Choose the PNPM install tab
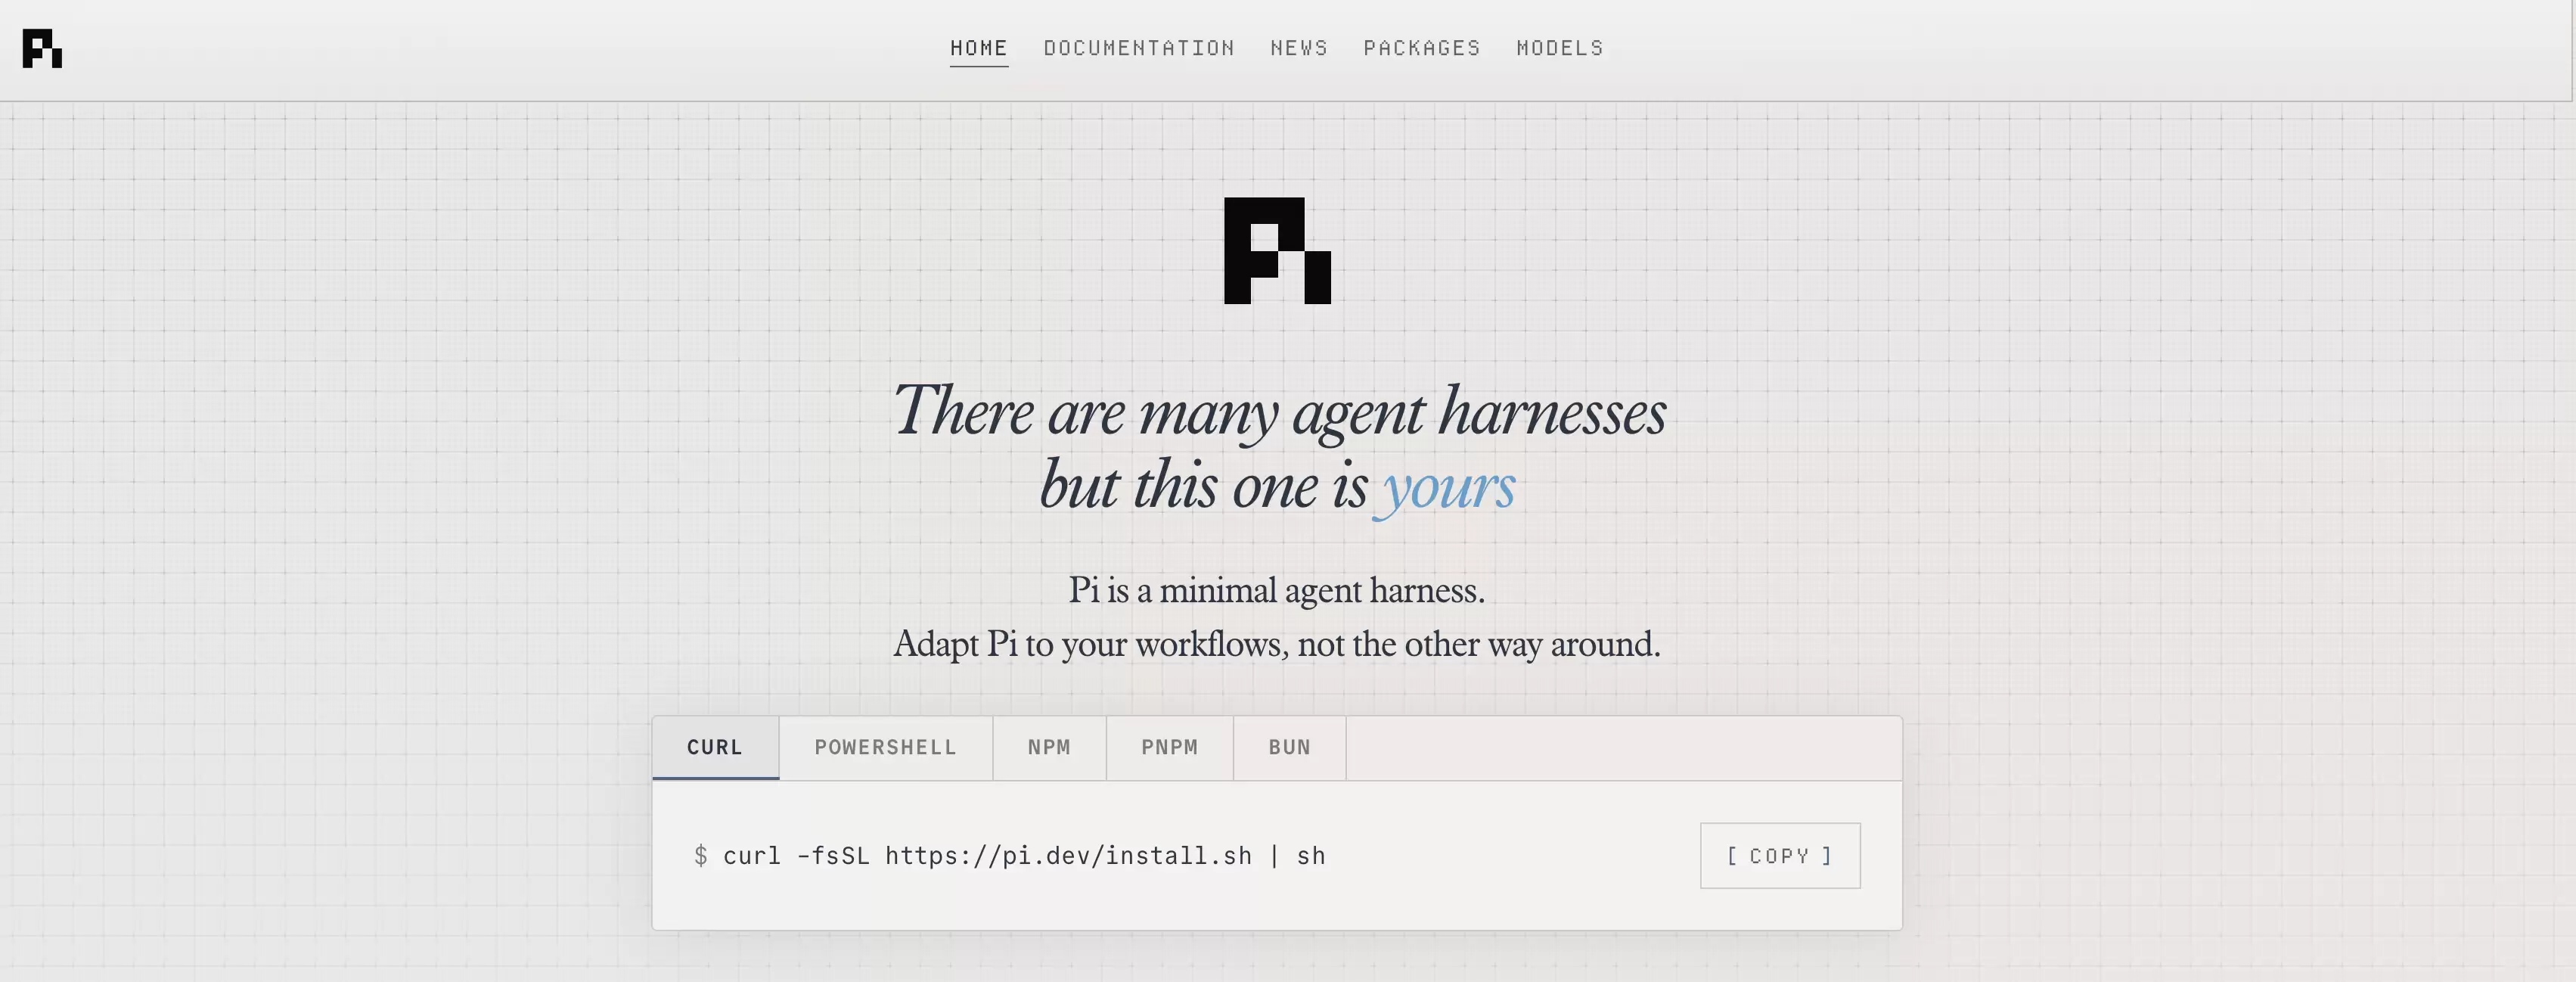 pos(1170,748)
